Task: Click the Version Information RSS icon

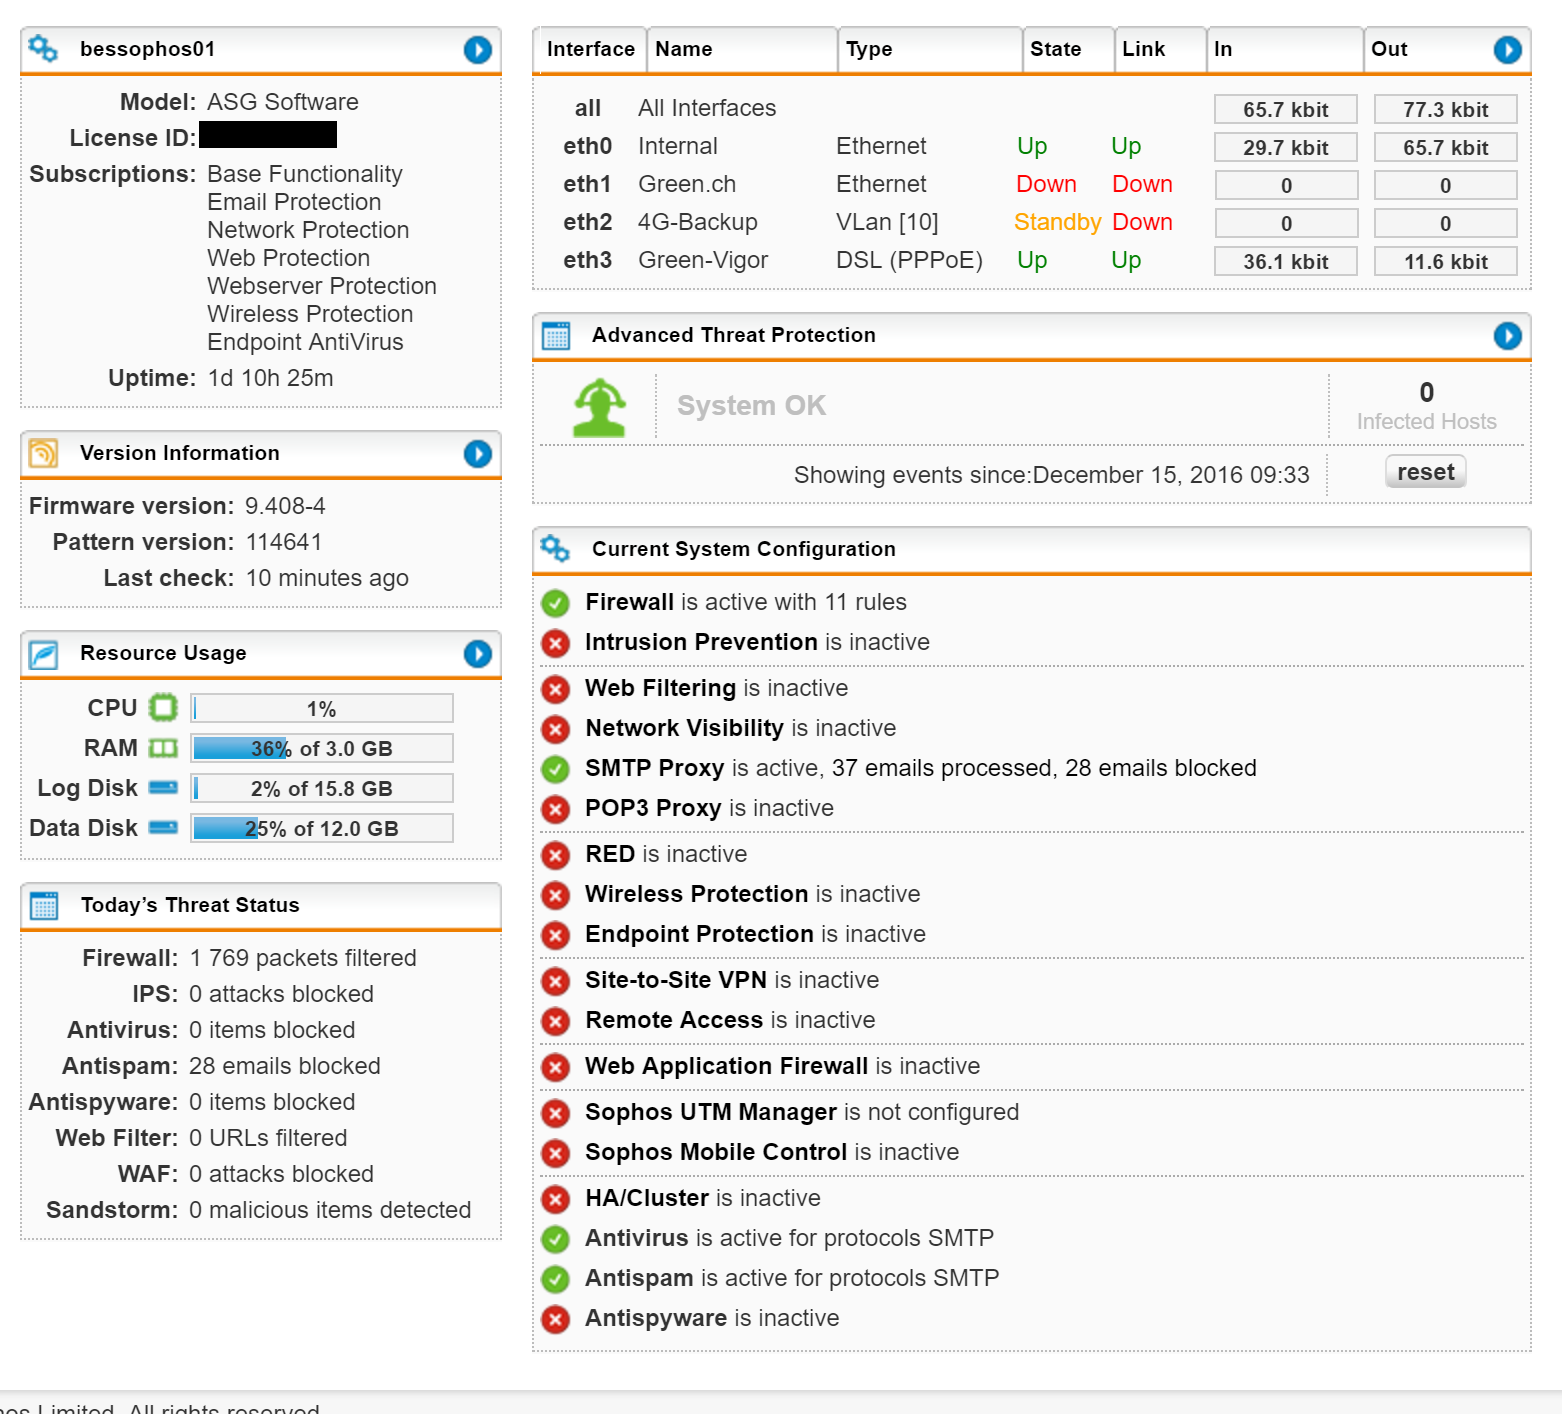Action: [43, 453]
